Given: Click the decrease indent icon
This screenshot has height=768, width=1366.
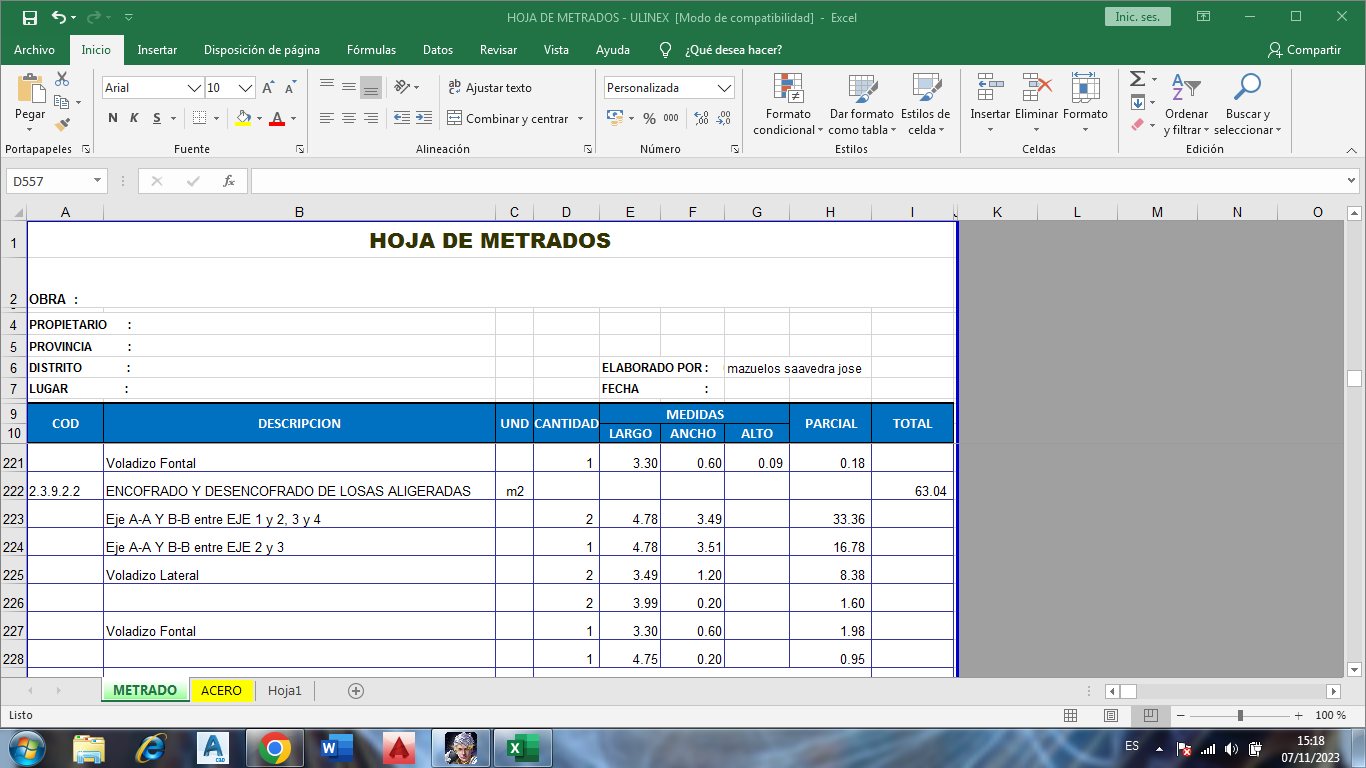Looking at the screenshot, I should (x=401, y=118).
